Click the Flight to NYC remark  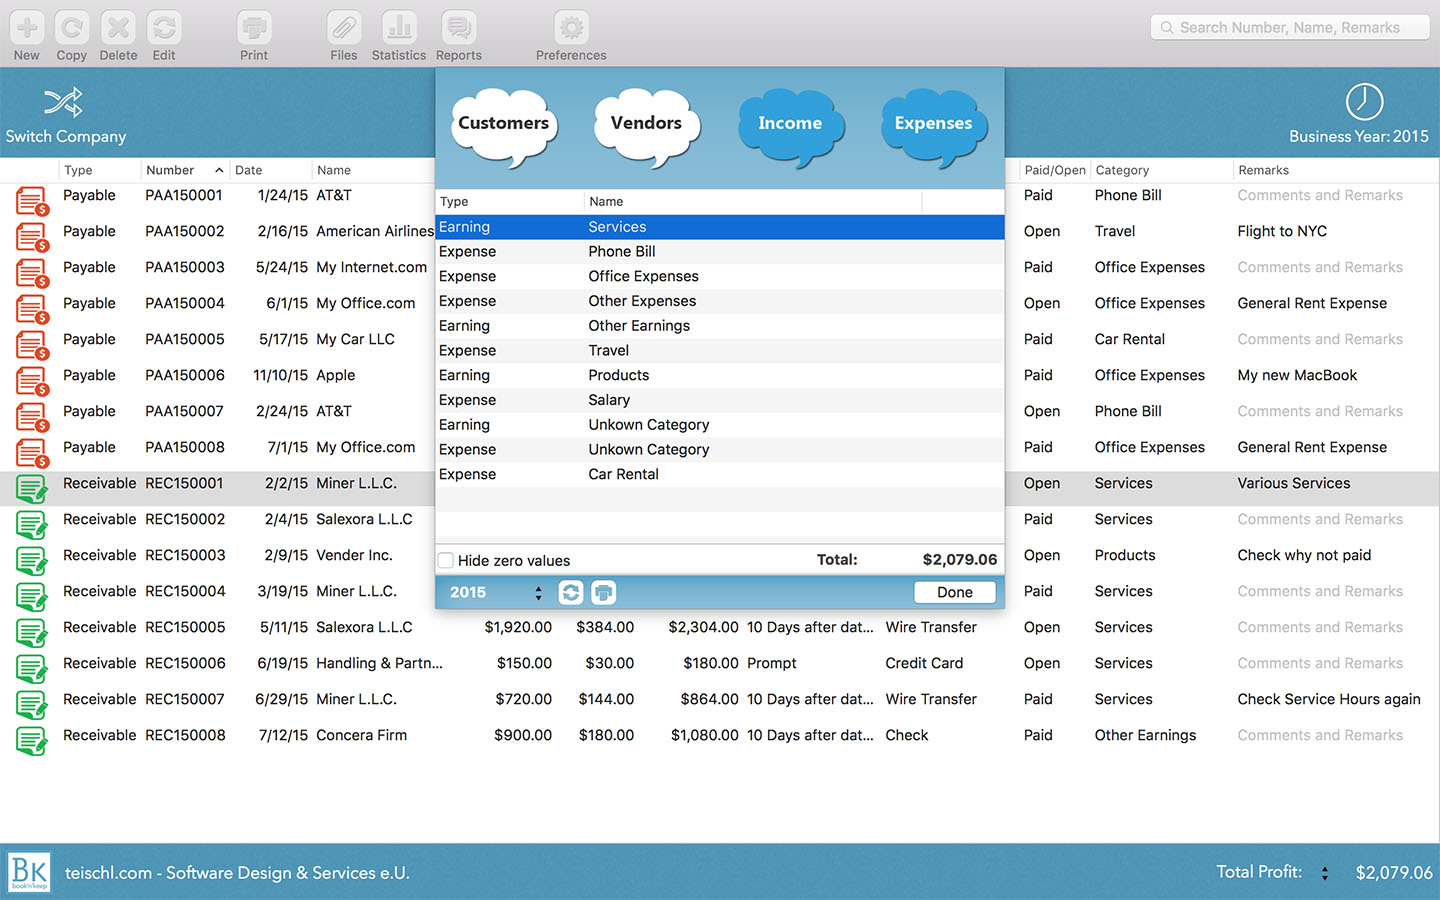[1282, 231]
